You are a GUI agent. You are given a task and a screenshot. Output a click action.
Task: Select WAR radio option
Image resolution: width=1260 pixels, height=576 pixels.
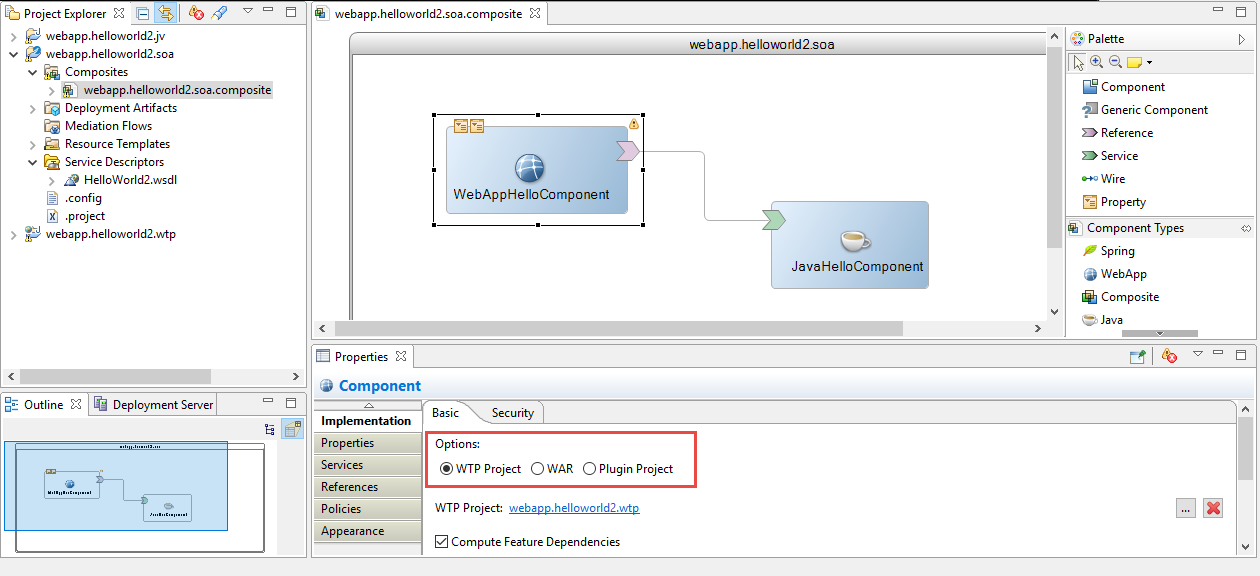[552, 469]
